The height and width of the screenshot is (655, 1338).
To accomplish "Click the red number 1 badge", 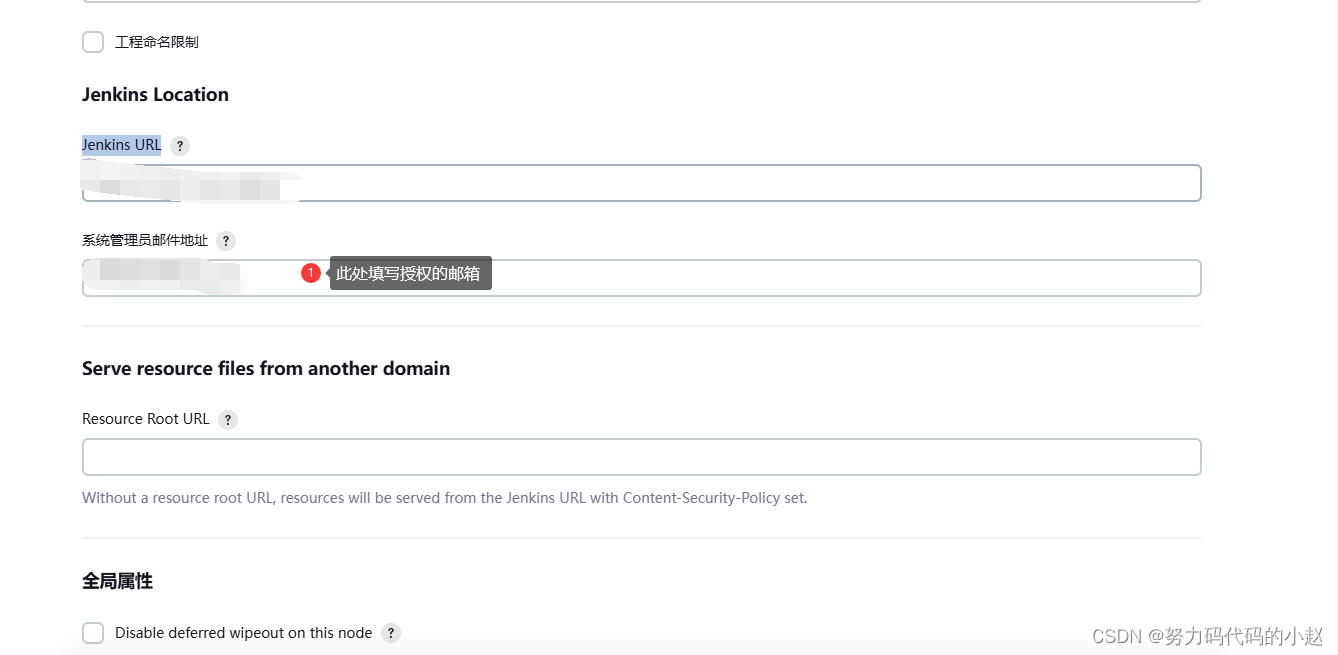I will 311,273.
